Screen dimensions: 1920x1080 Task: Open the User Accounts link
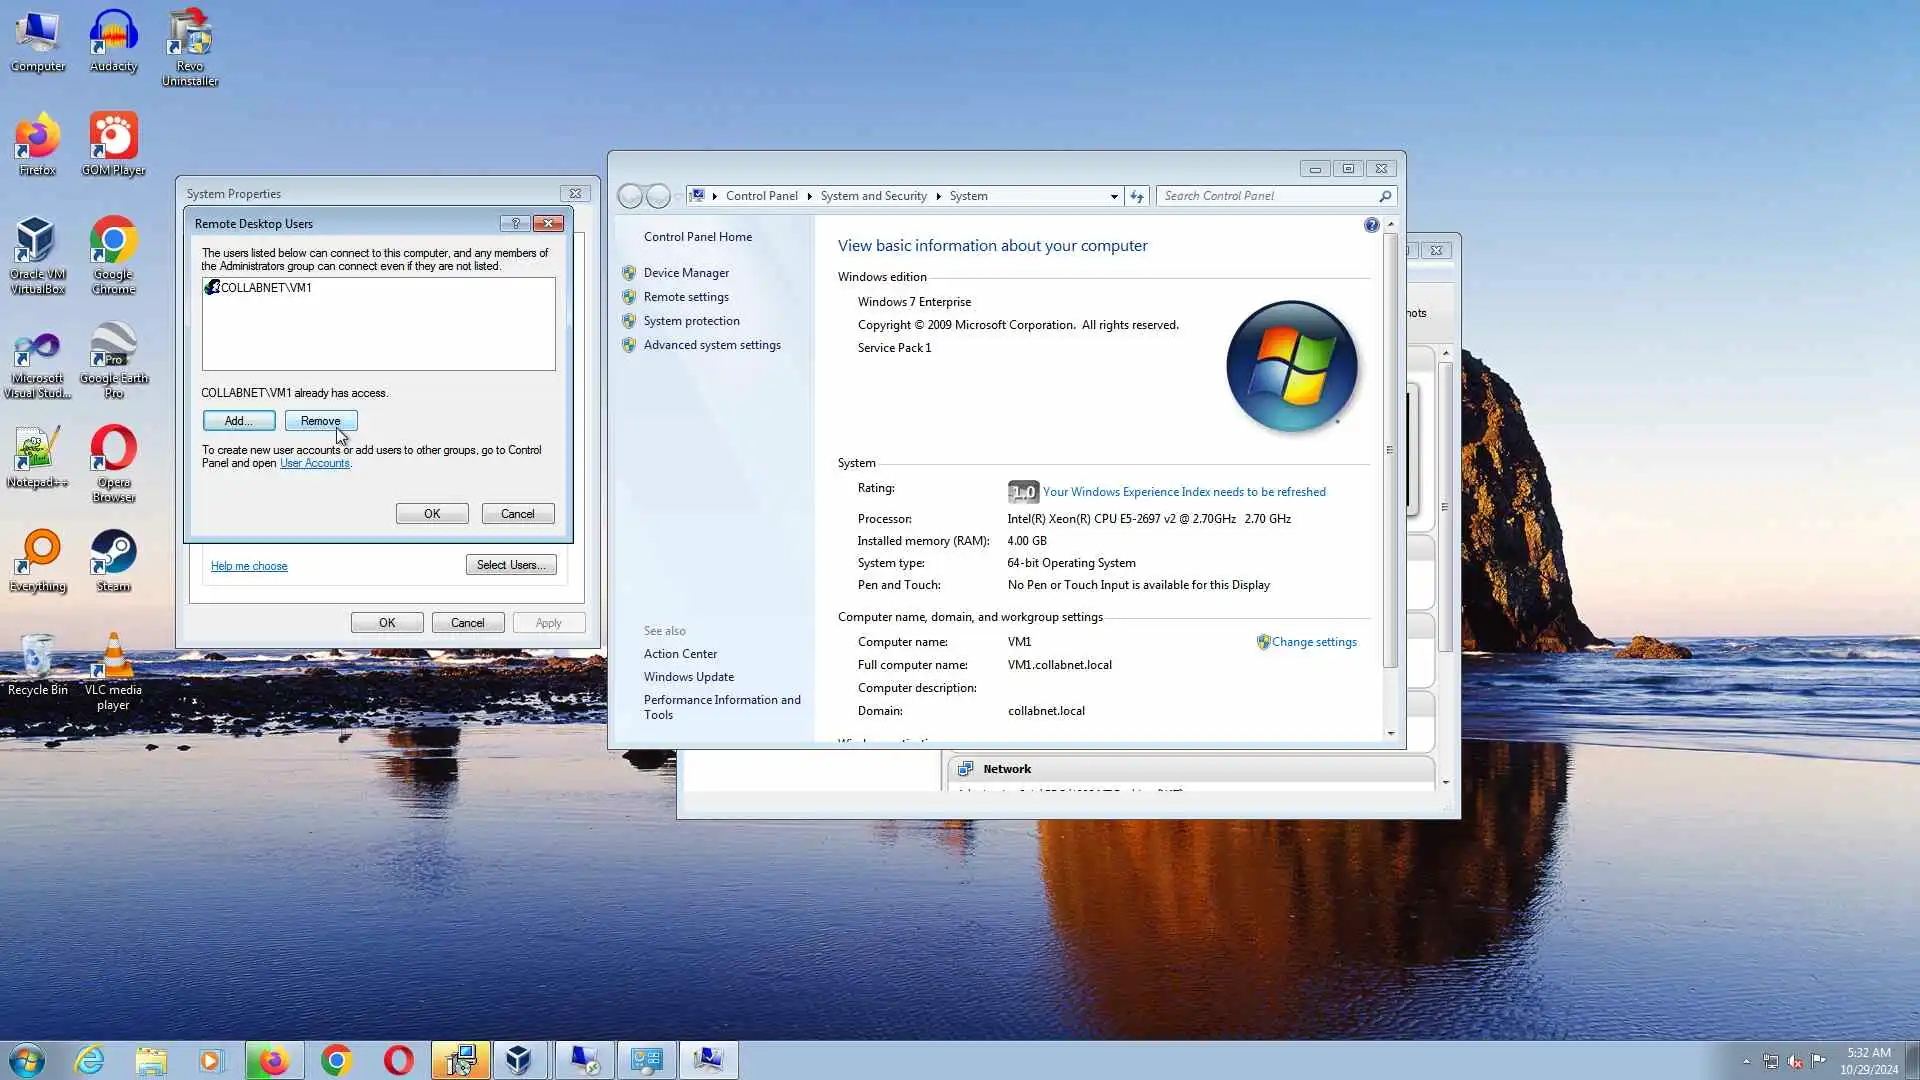click(314, 463)
